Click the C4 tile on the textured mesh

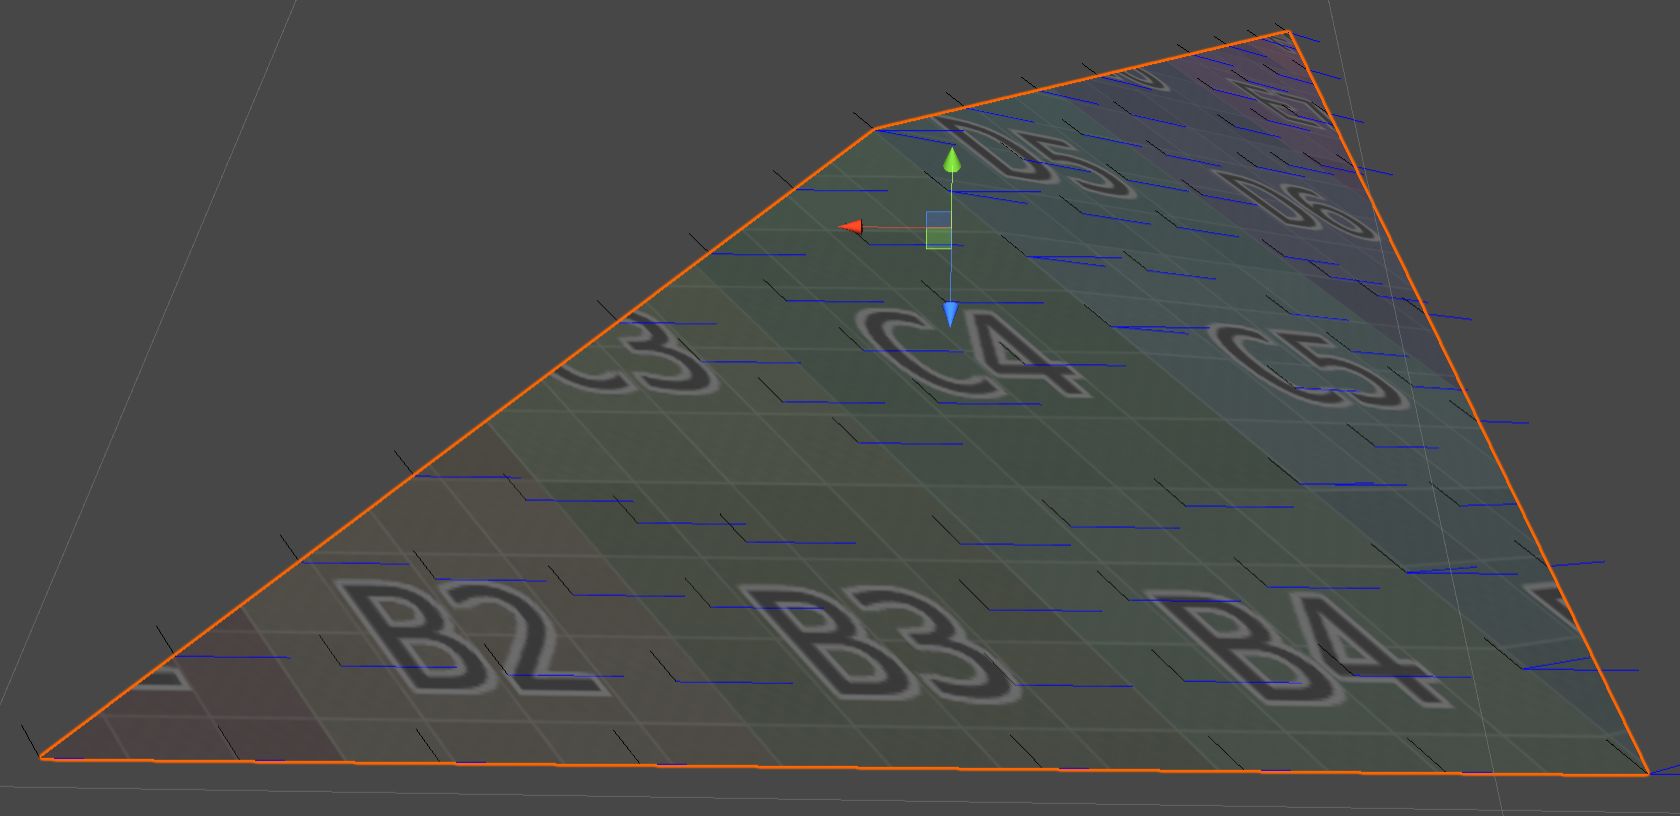968,353
